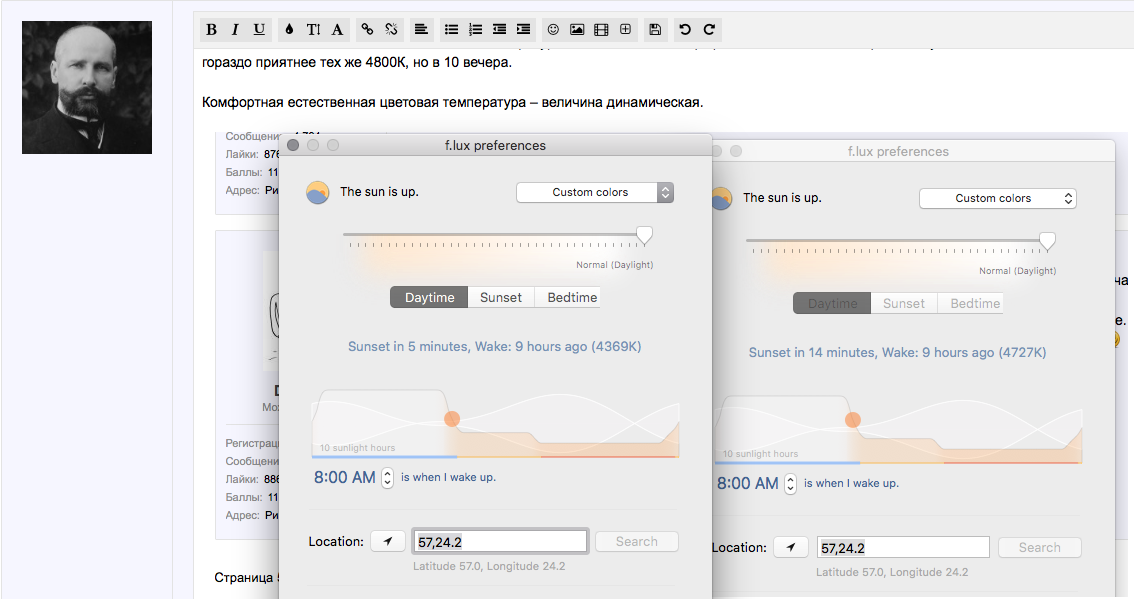Switch to the Bedtime tab in the front f.lux window

(x=571, y=297)
